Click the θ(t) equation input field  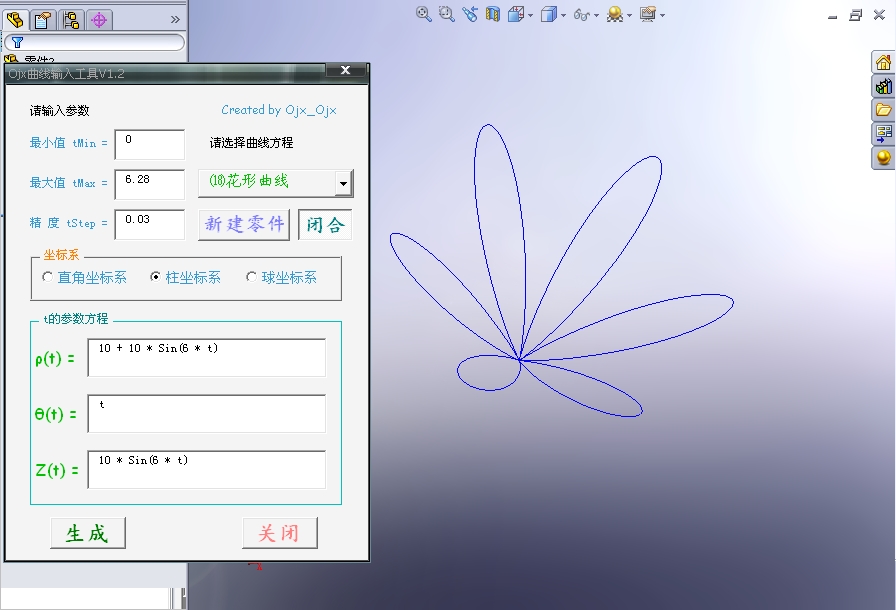(206, 414)
